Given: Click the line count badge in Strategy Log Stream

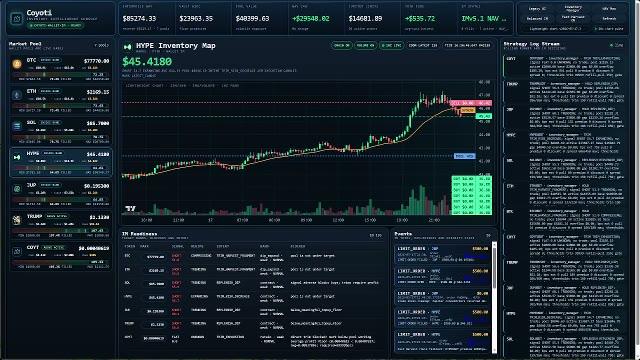Looking at the screenshot, I should (617, 45).
